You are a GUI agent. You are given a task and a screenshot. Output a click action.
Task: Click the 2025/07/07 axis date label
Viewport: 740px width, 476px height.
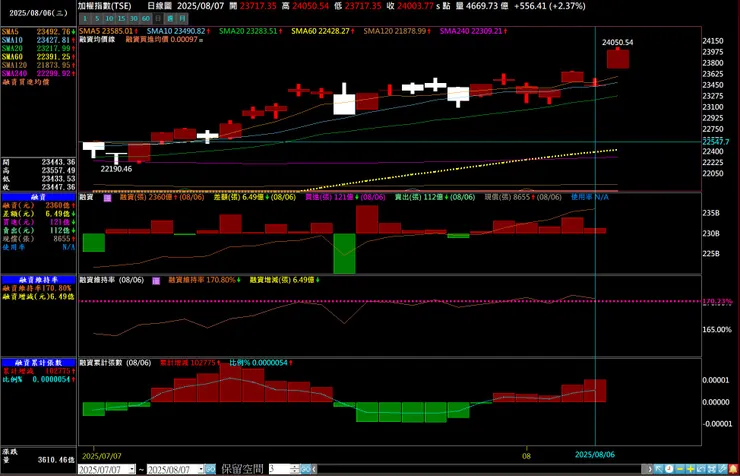click(101, 456)
